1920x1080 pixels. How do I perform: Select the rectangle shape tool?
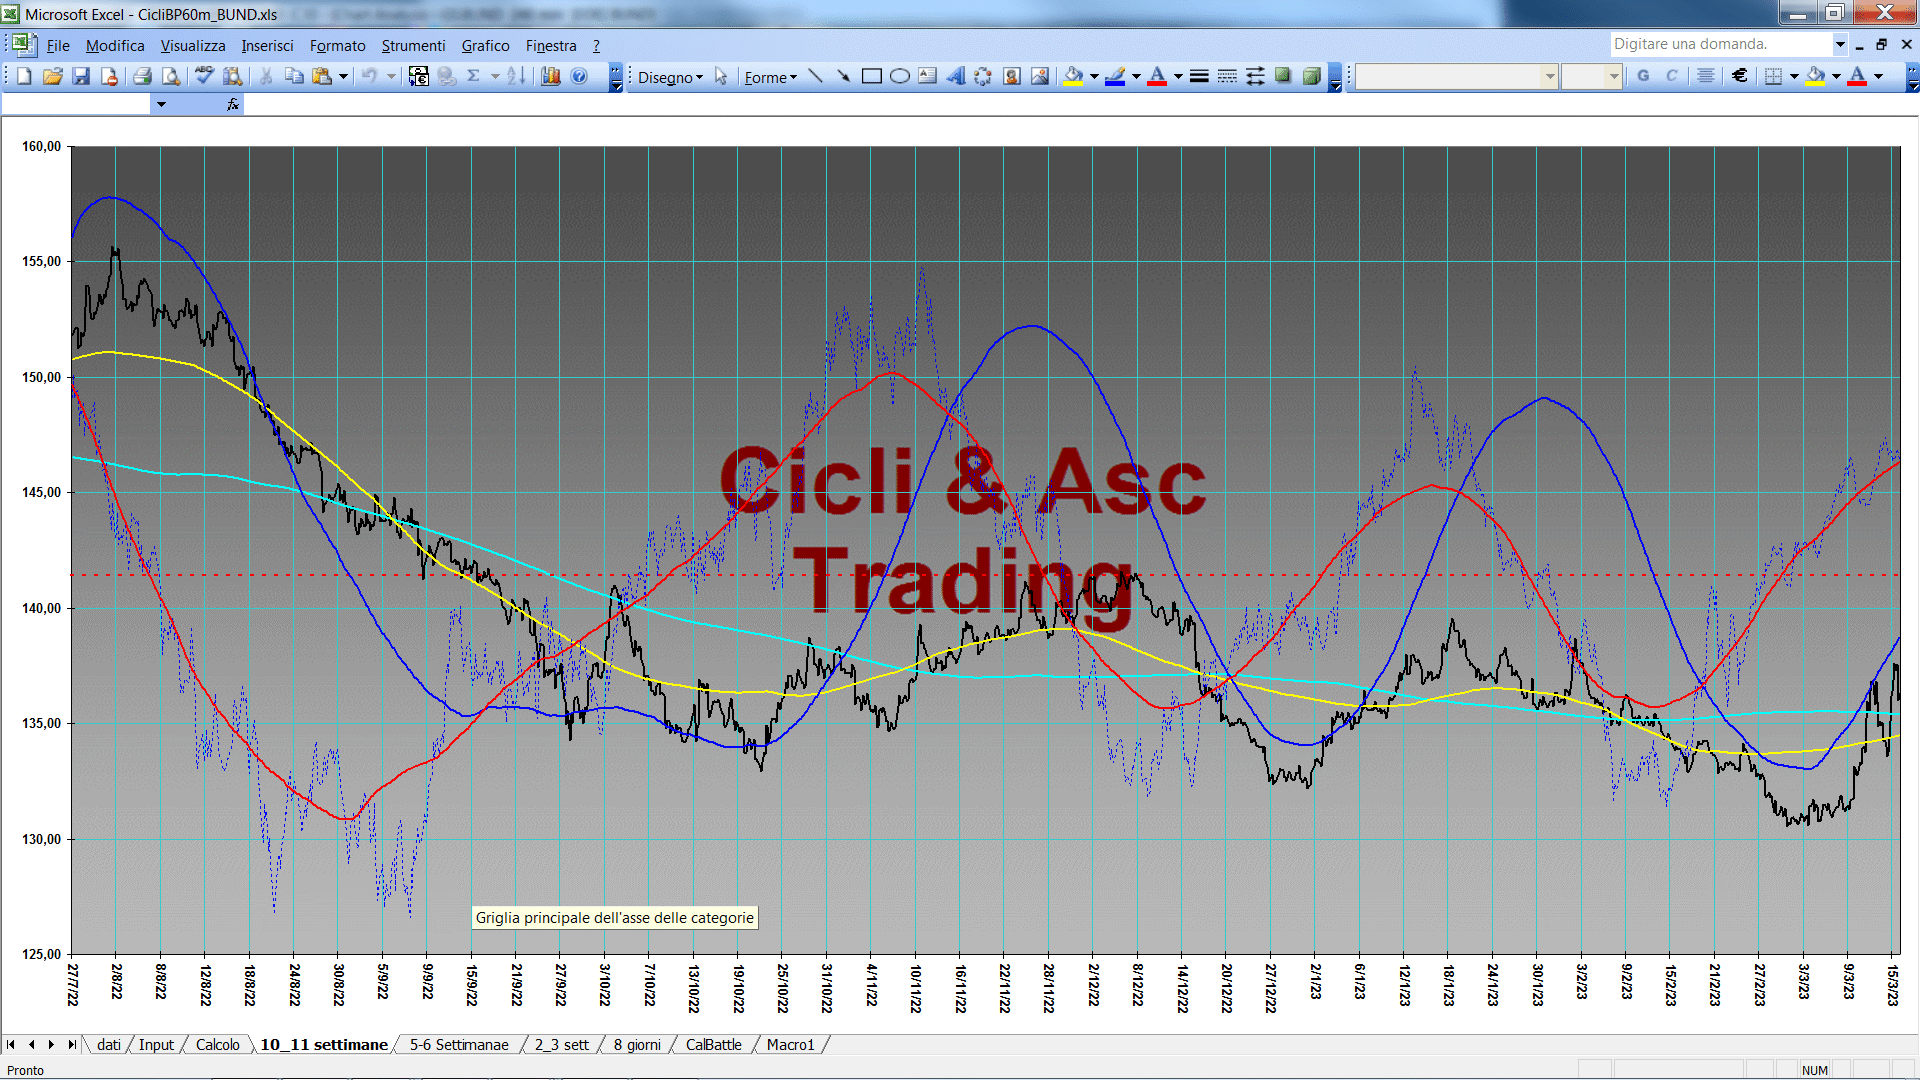(872, 76)
